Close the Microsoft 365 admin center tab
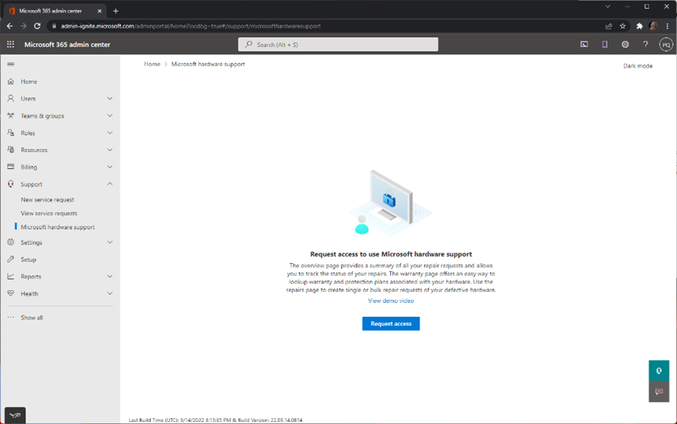 tap(99, 11)
